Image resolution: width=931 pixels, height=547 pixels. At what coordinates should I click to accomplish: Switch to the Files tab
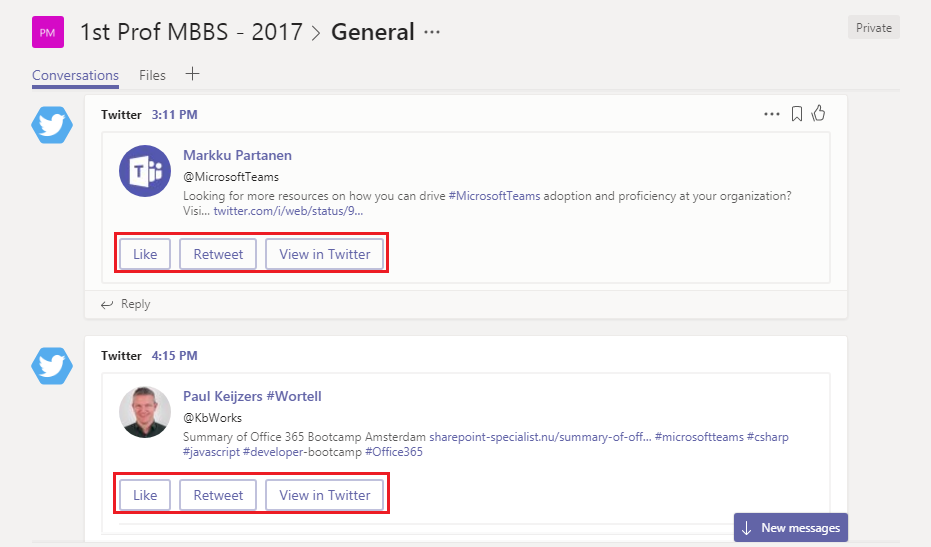click(152, 75)
